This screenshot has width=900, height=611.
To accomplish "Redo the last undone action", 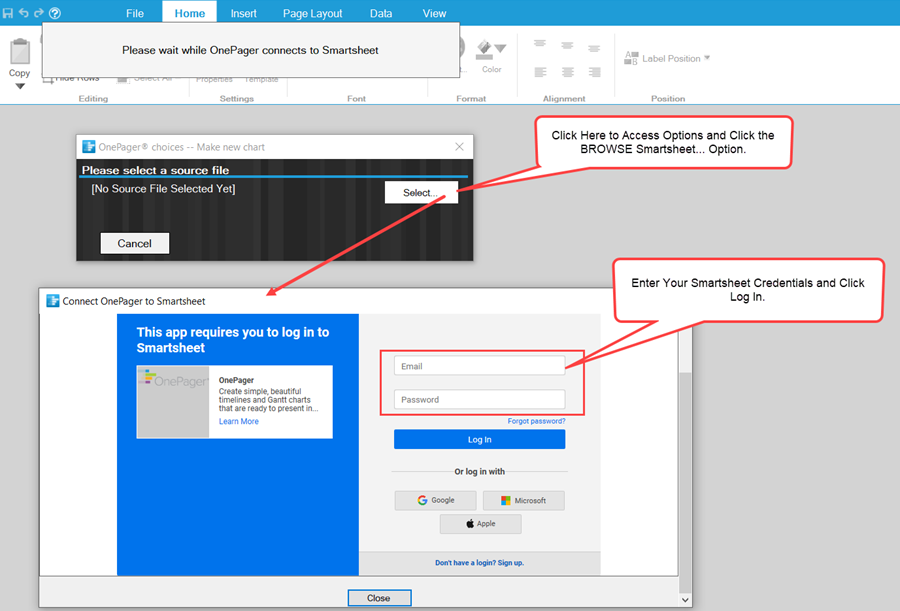I will [38, 13].
